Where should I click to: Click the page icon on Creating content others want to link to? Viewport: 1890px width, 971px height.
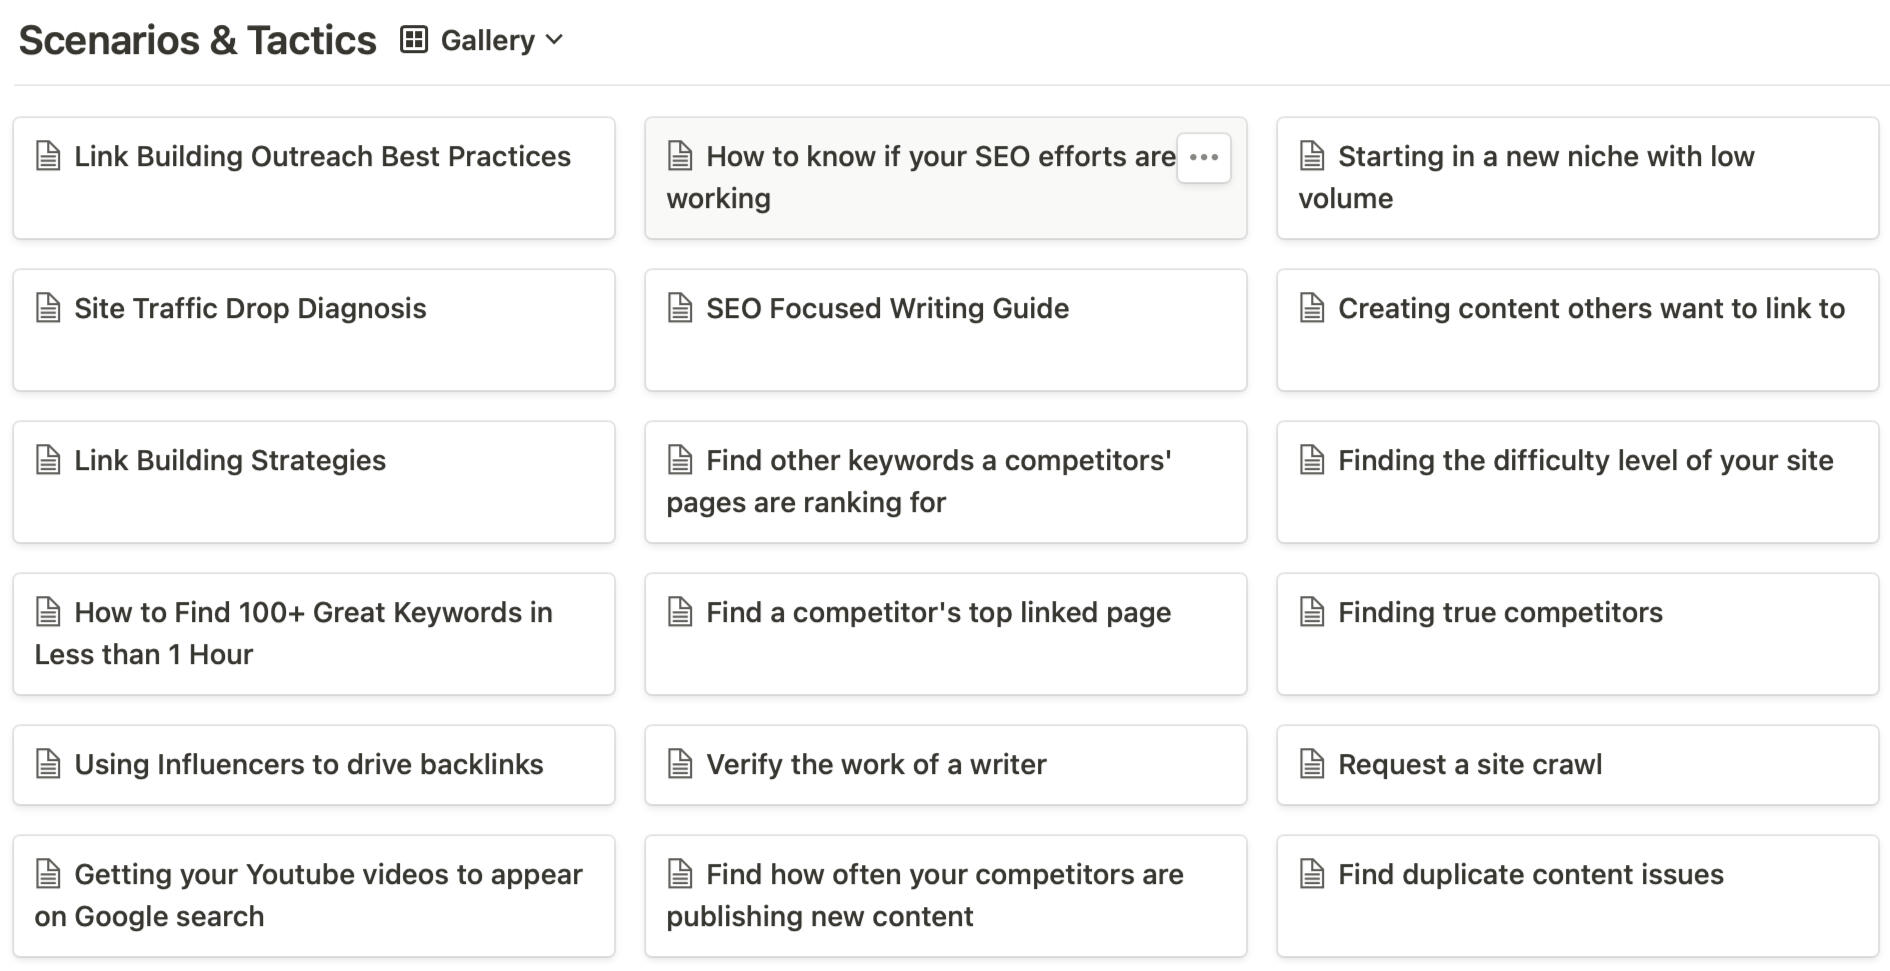click(1311, 309)
